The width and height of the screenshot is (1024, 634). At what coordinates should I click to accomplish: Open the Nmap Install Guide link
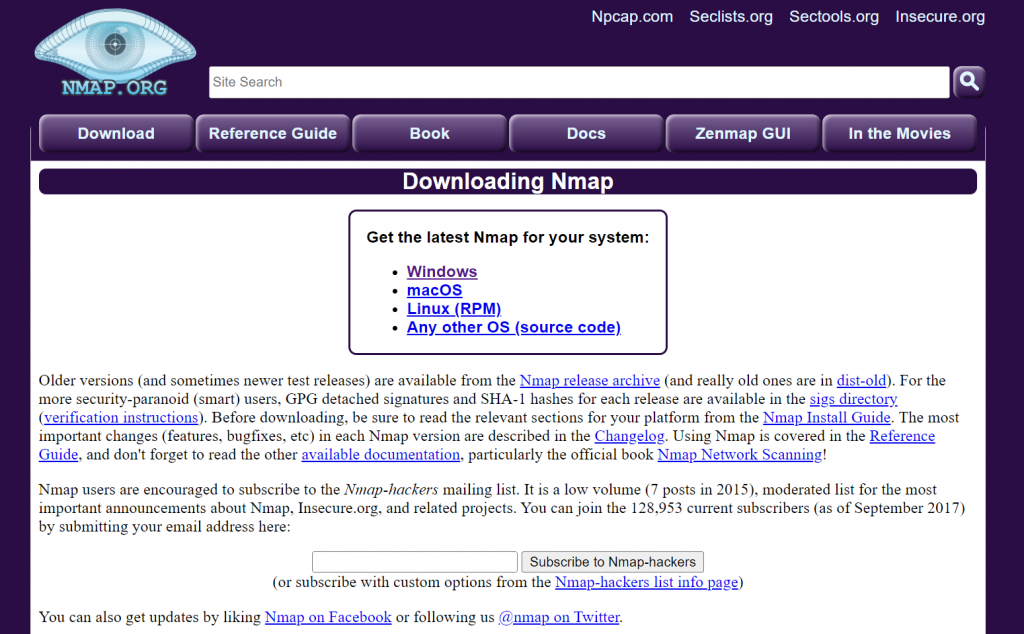point(827,418)
